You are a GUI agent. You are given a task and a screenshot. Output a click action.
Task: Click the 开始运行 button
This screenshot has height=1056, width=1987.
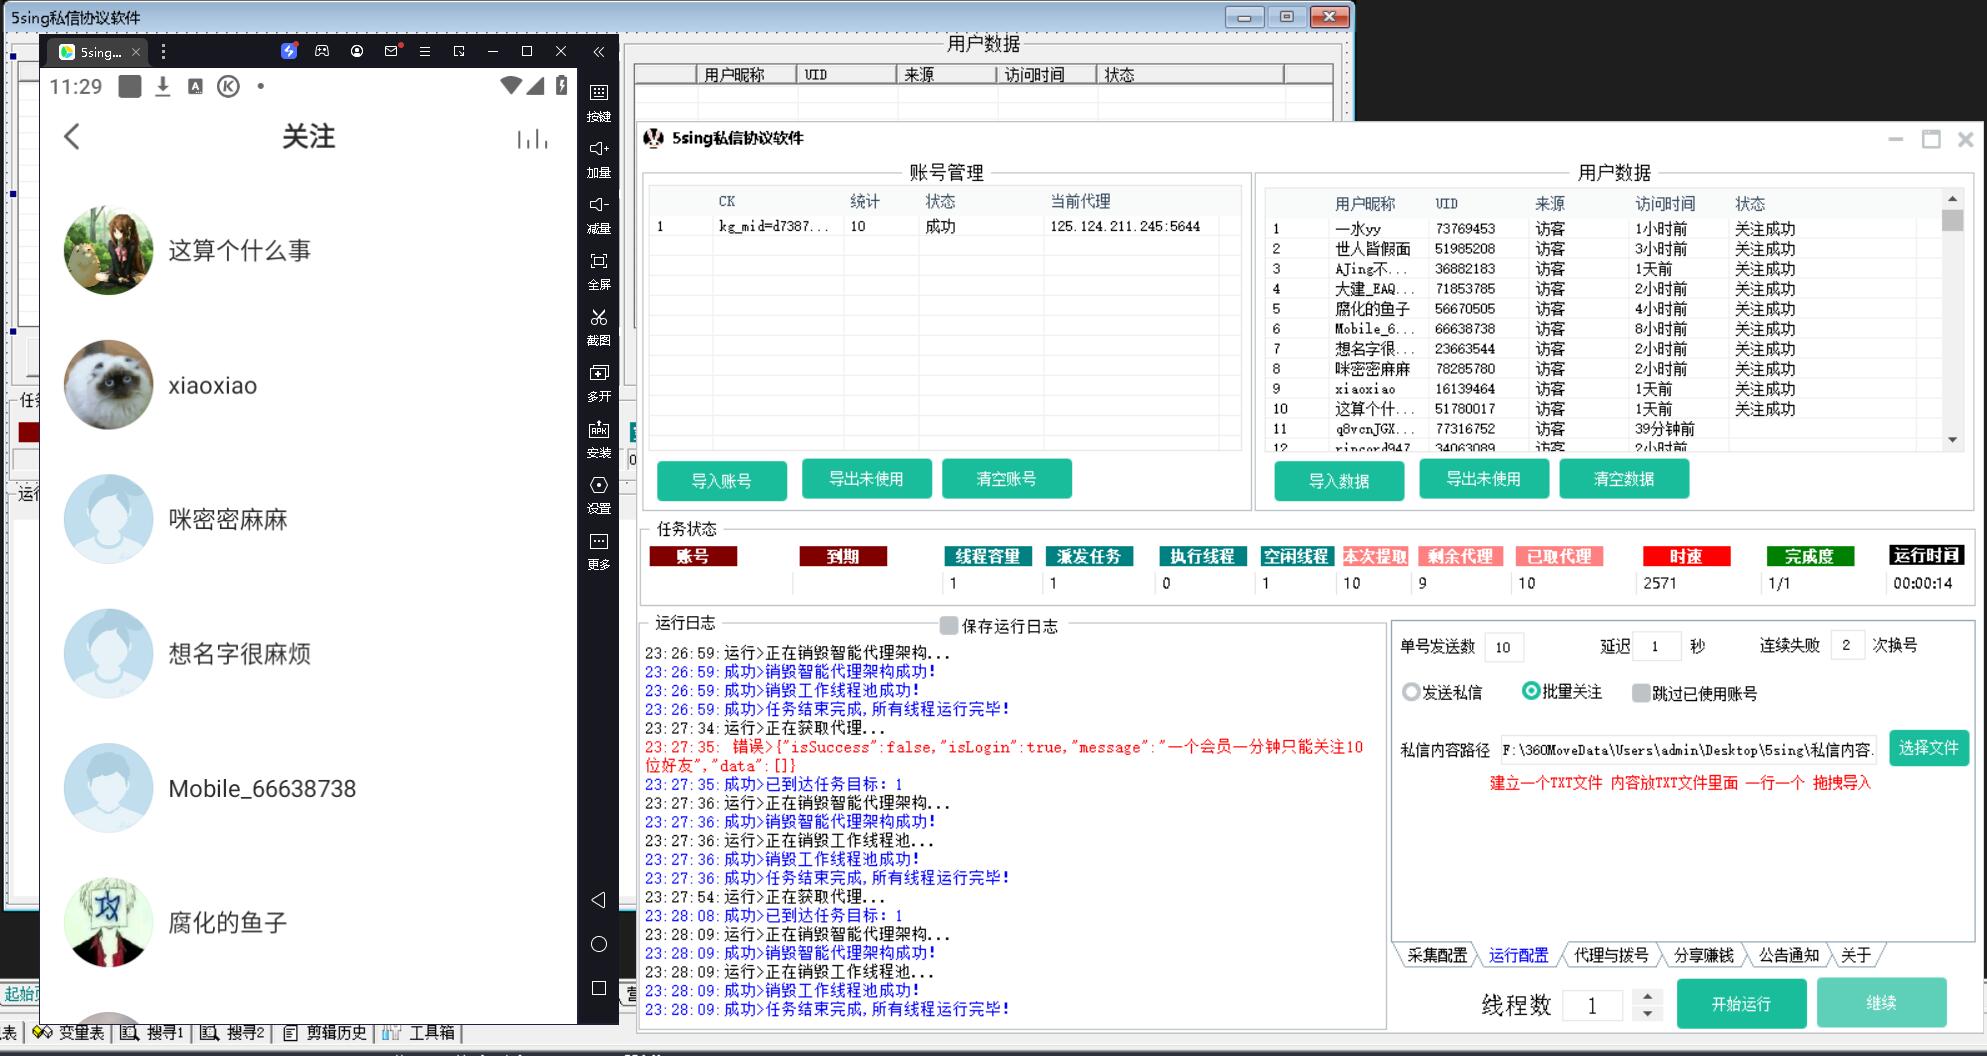coord(1741,1003)
